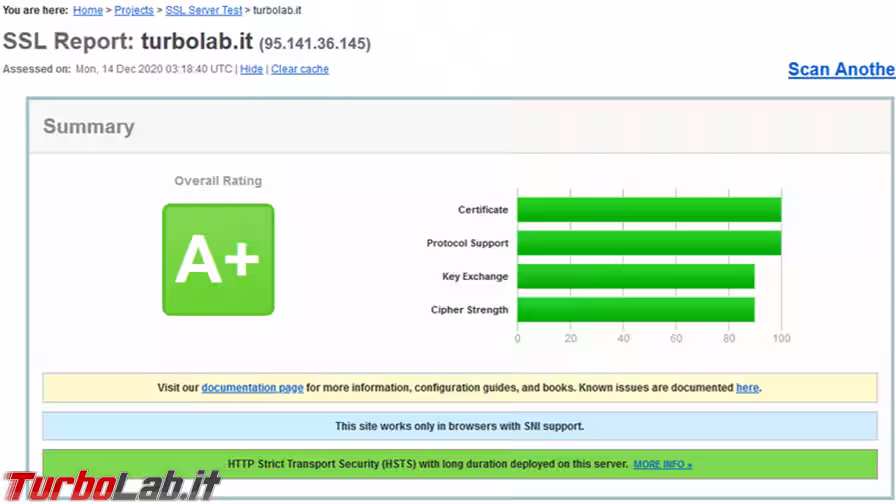Click the Cipher Strength score bar
The image size is (896, 504).
click(636, 310)
